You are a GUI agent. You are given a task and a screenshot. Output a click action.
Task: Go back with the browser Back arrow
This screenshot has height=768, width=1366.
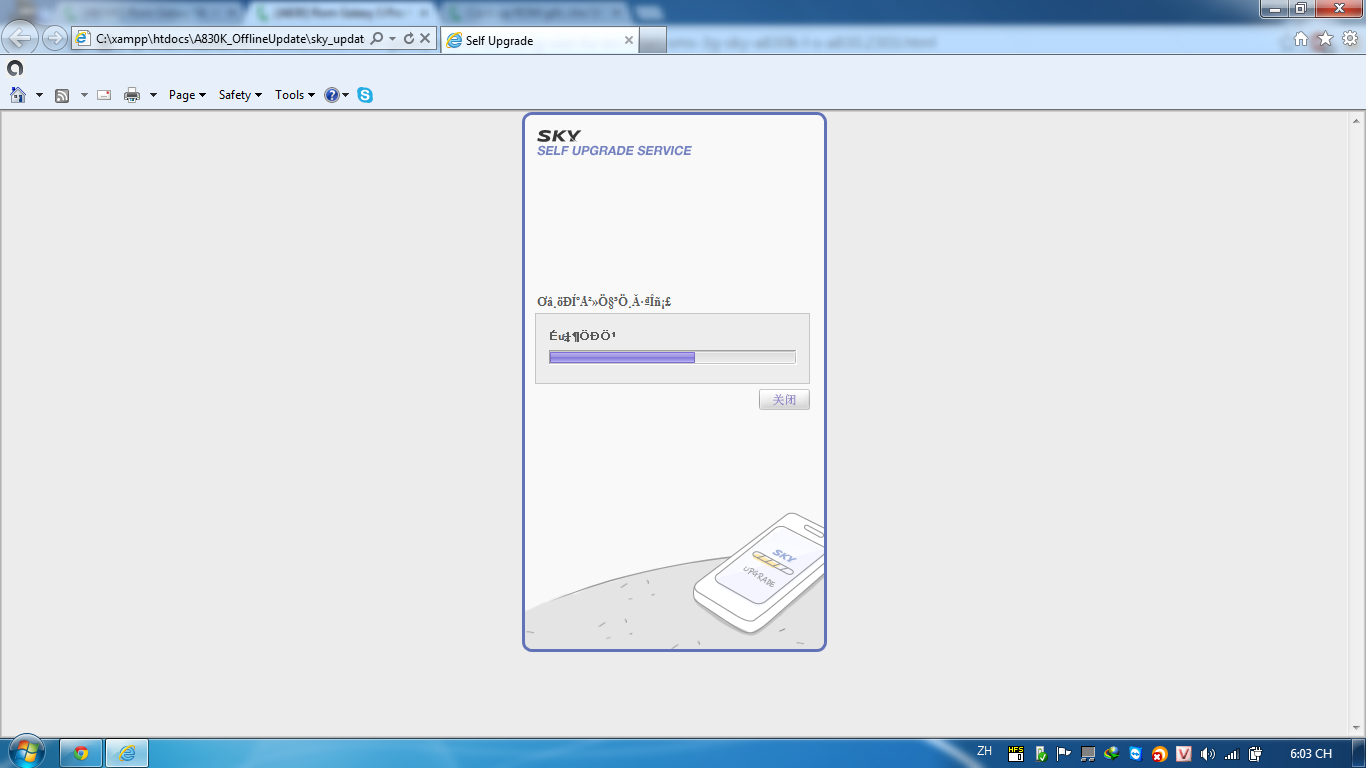21,38
